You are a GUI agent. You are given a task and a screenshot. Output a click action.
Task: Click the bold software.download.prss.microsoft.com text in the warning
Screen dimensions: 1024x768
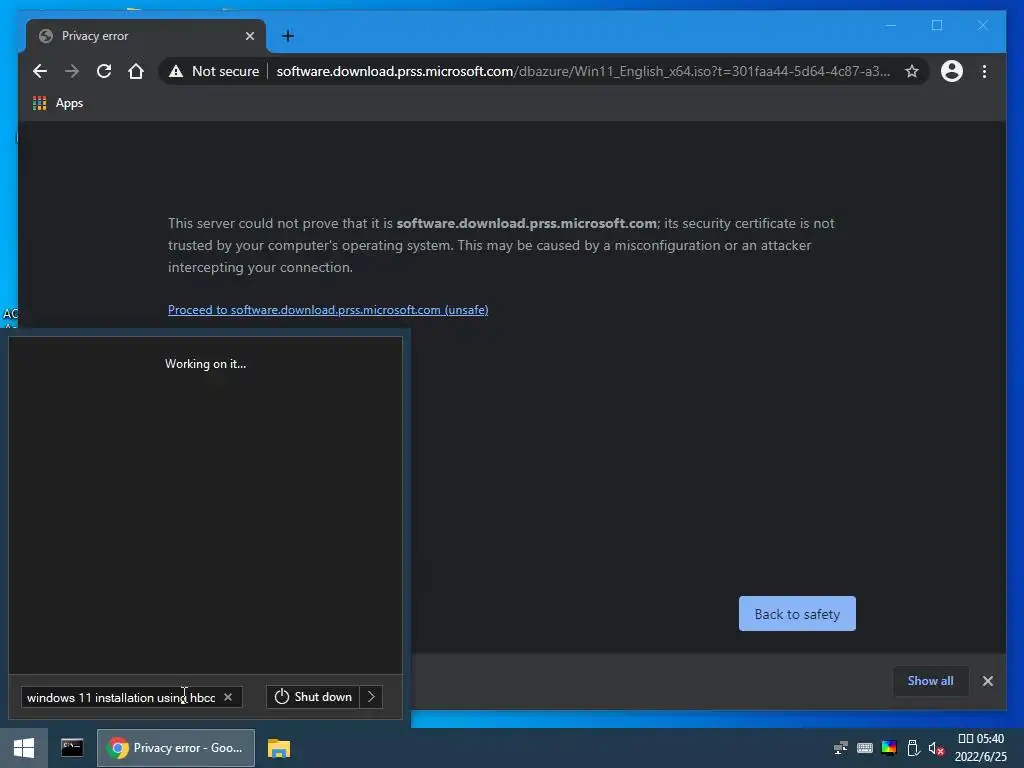(x=526, y=223)
